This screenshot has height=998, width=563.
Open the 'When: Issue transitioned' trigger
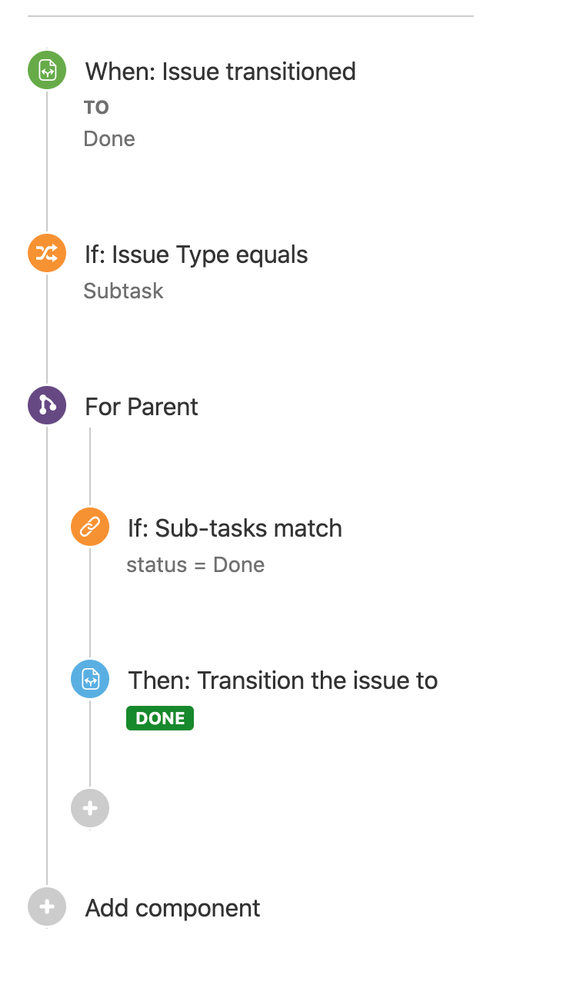point(220,71)
